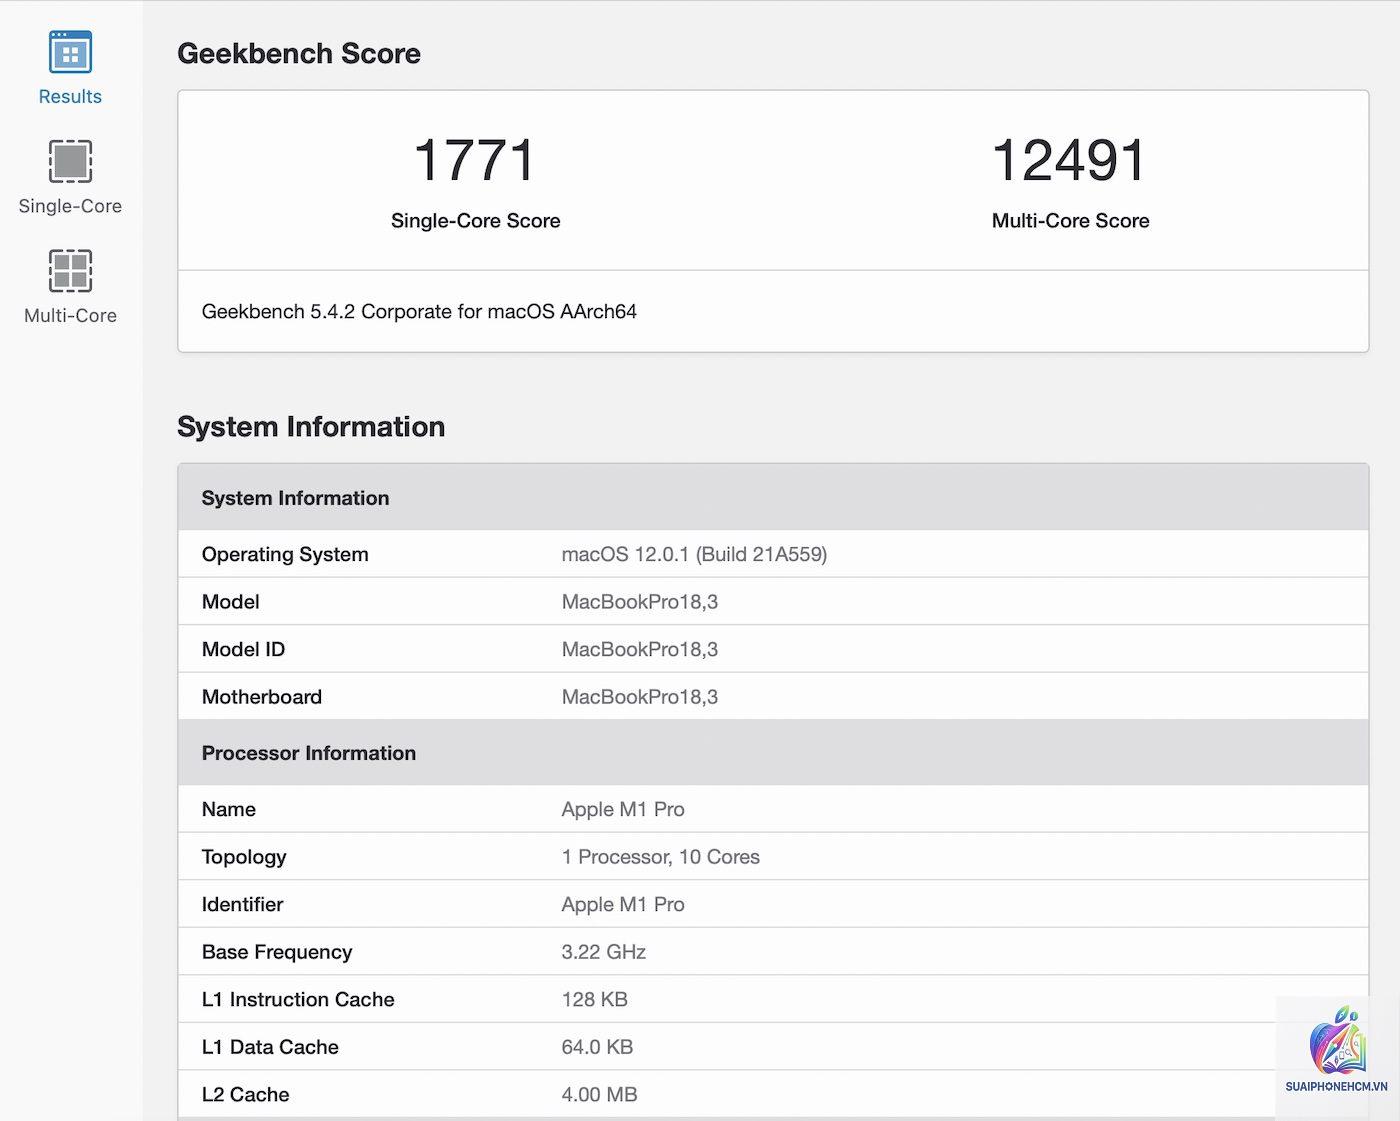Click Apple M1 Pro value in Identifier row
Screen dimensions: 1400x1121
click(x=623, y=905)
